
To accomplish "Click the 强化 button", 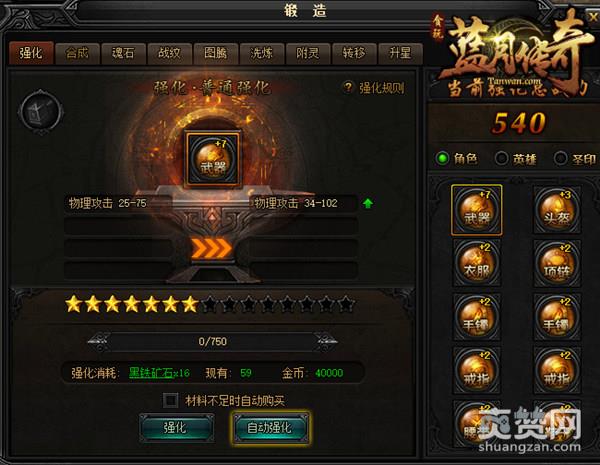I will tap(176, 427).
